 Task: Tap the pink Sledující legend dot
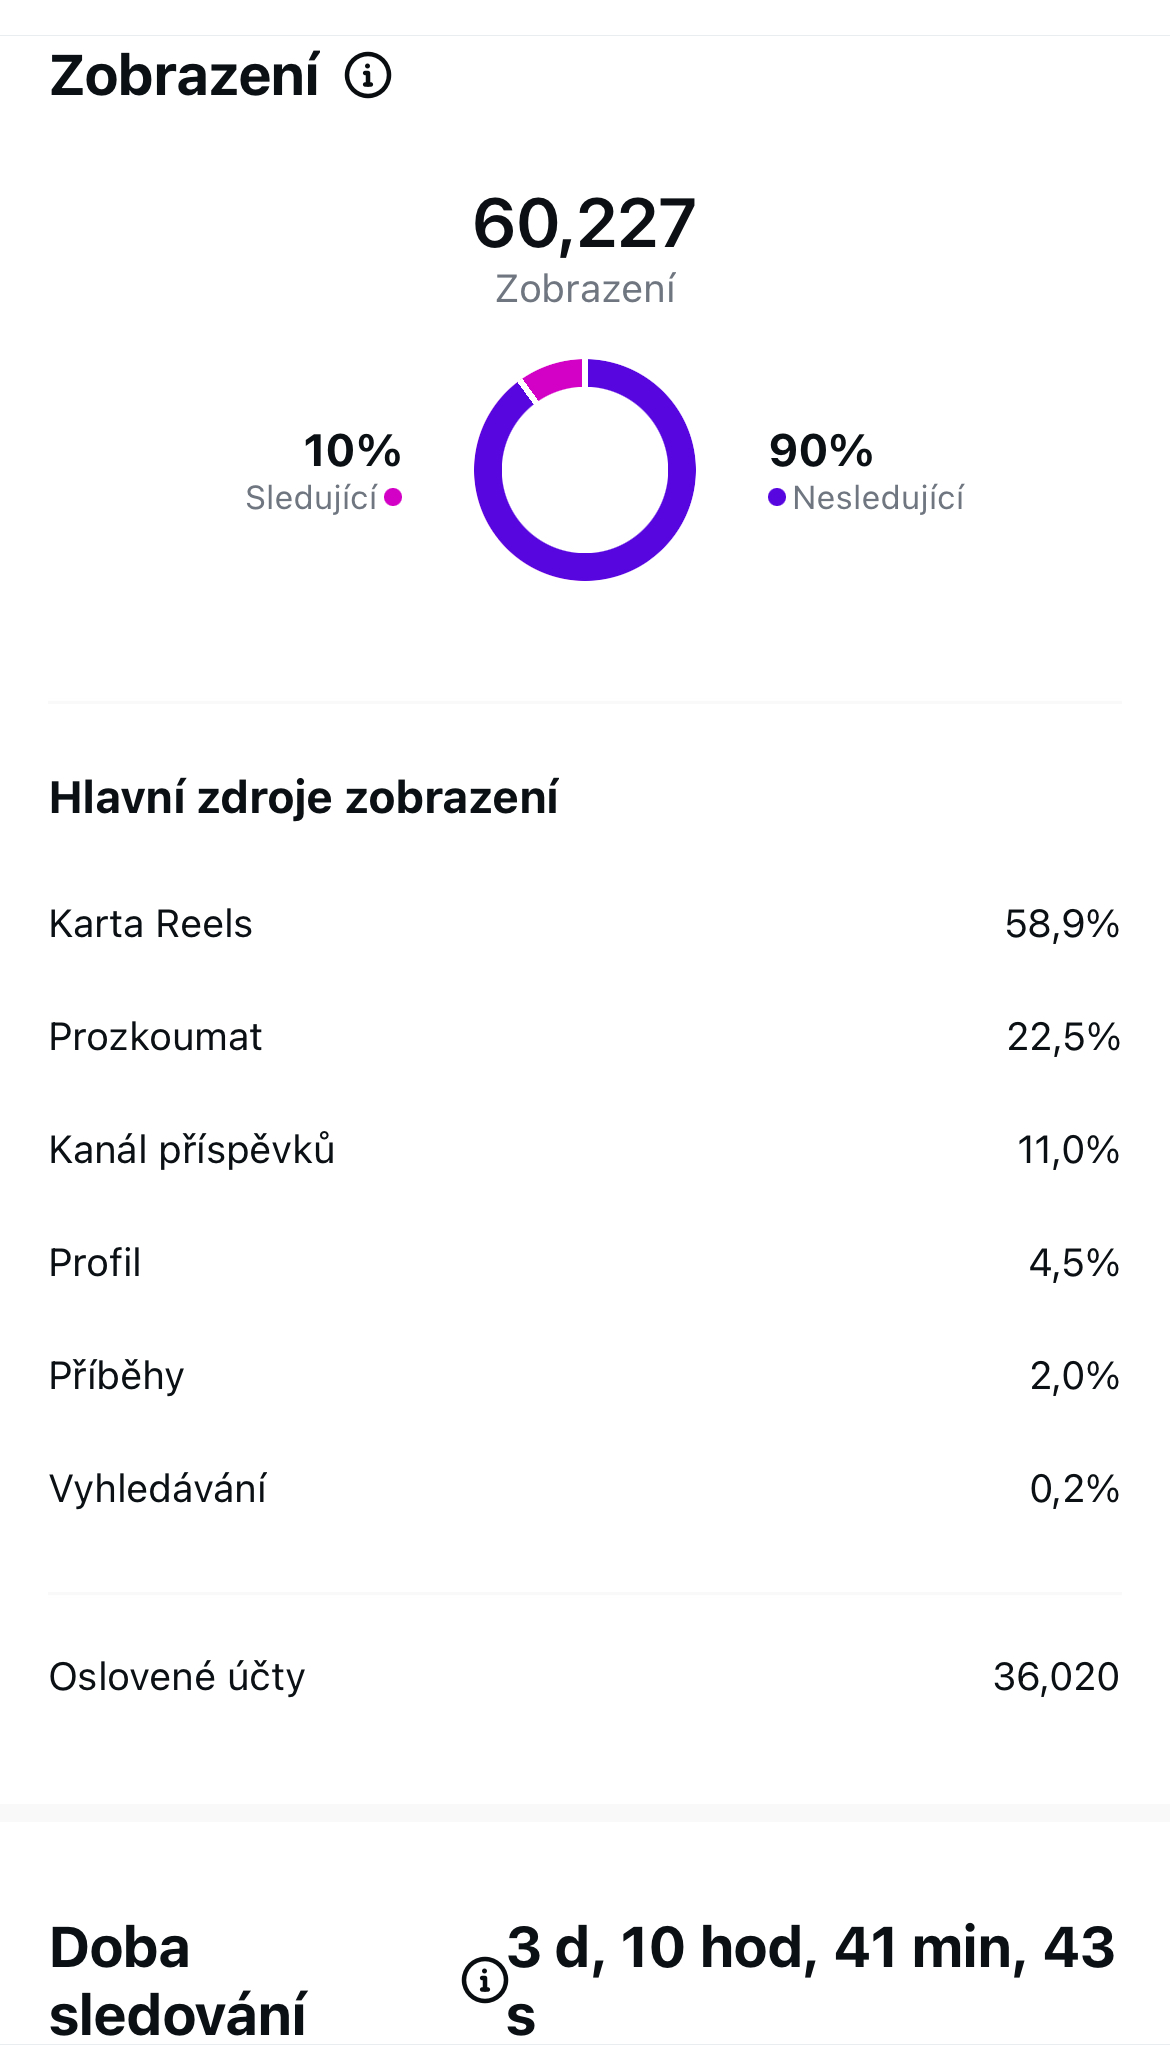pyautogui.click(x=393, y=497)
